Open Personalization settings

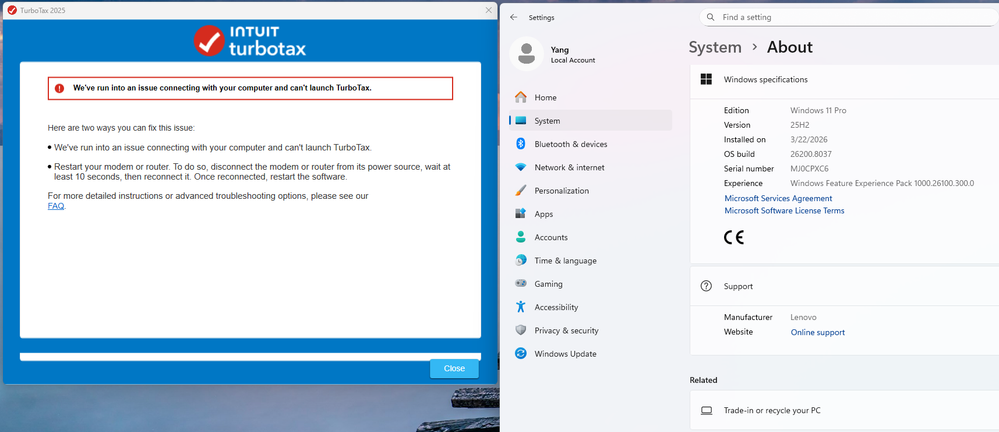tap(590, 191)
